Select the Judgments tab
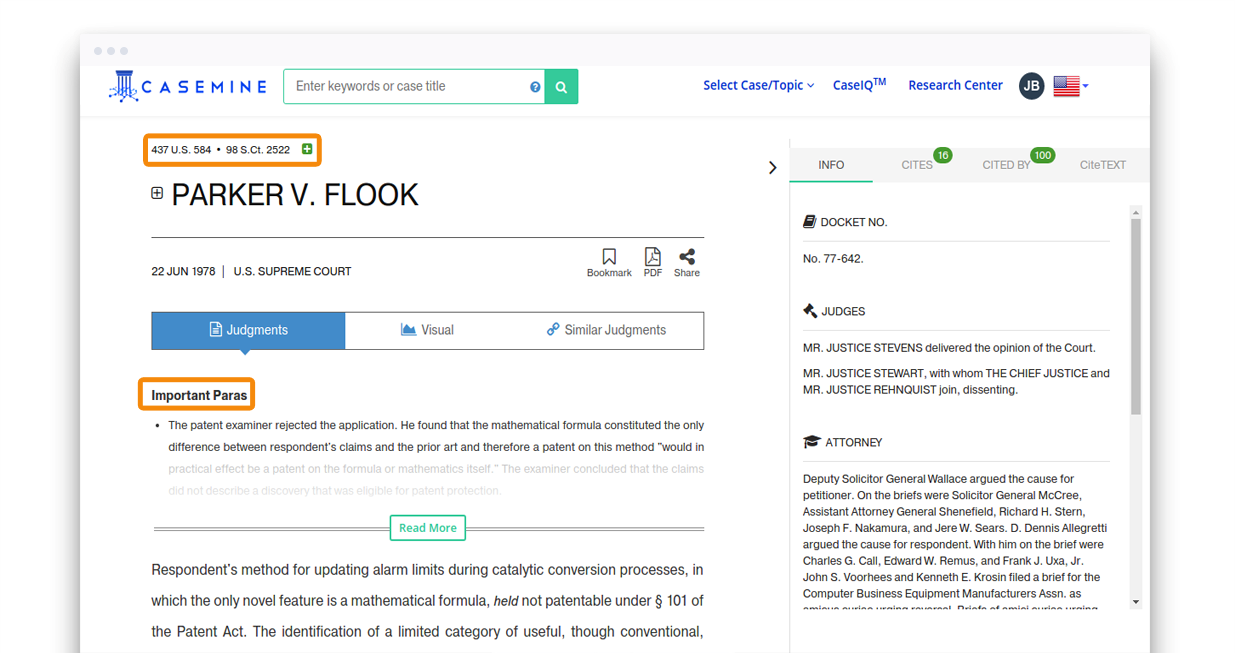The width and height of the screenshot is (1235, 653). tap(248, 330)
